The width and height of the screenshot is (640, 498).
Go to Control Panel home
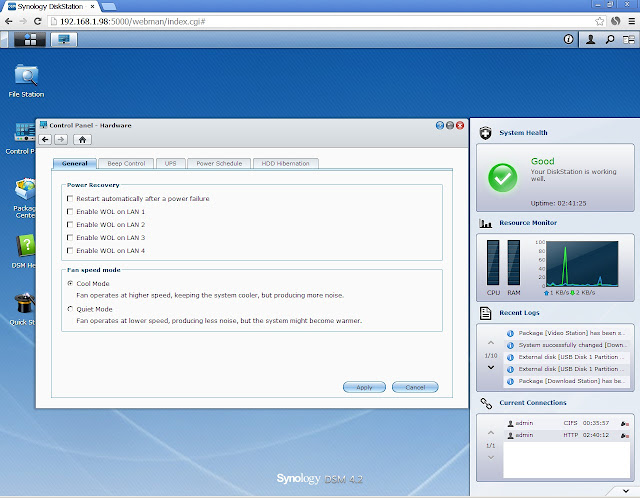[x=82, y=140]
